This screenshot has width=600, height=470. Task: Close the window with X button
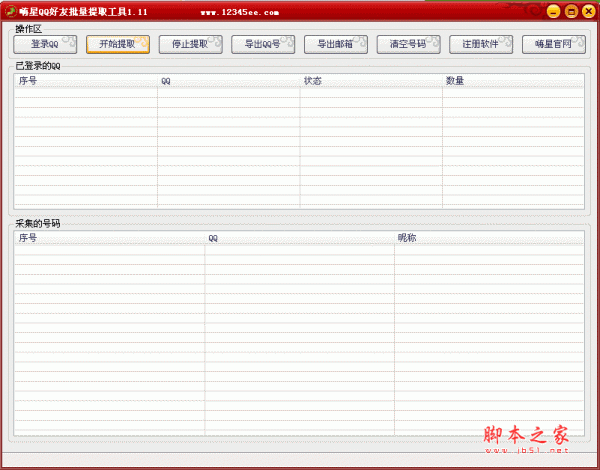589,11
